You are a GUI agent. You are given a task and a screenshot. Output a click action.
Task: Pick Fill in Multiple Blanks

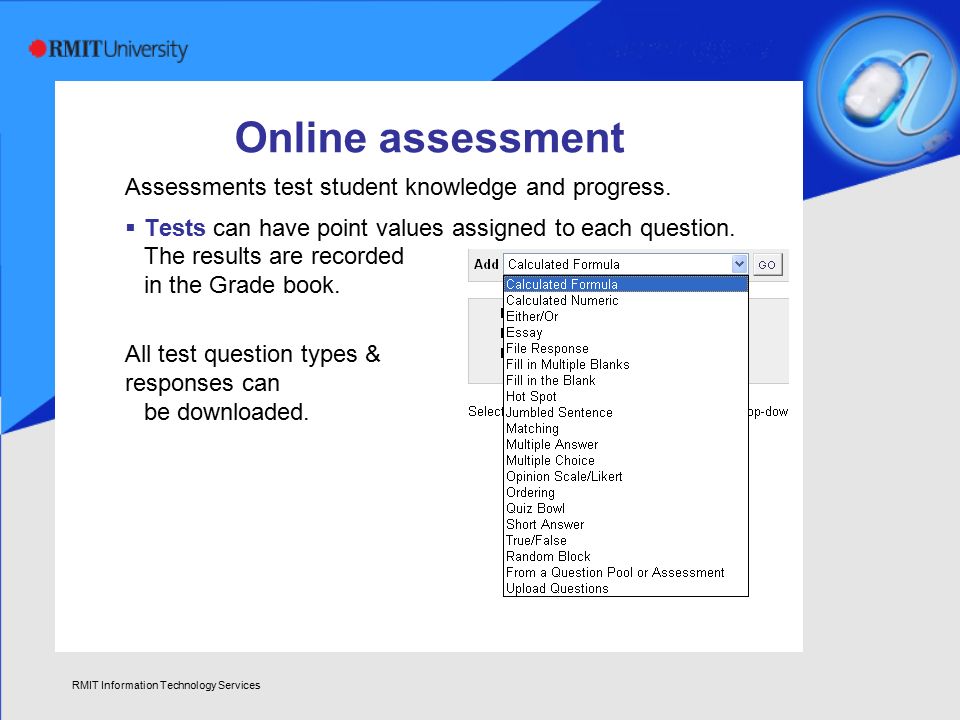point(626,364)
